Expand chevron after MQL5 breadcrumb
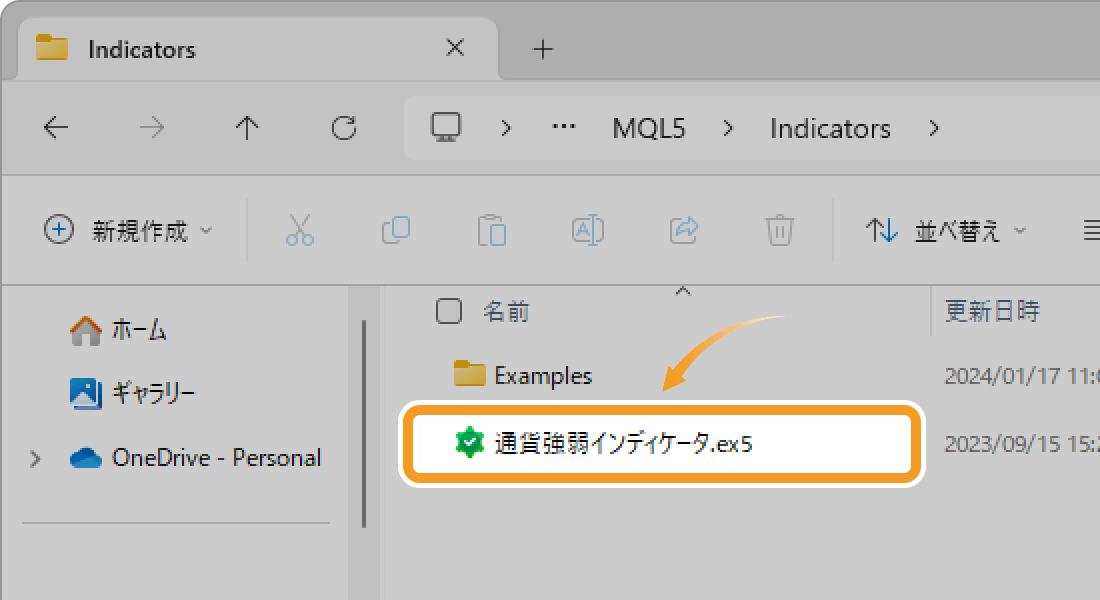The width and height of the screenshot is (1100, 600). [x=727, y=128]
